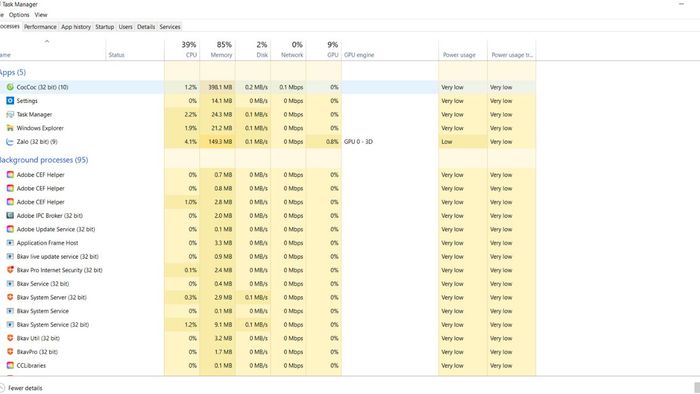This screenshot has width=700, height=394.
Task: Select the CocCoc browser process icon
Action: [x=10, y=87]
